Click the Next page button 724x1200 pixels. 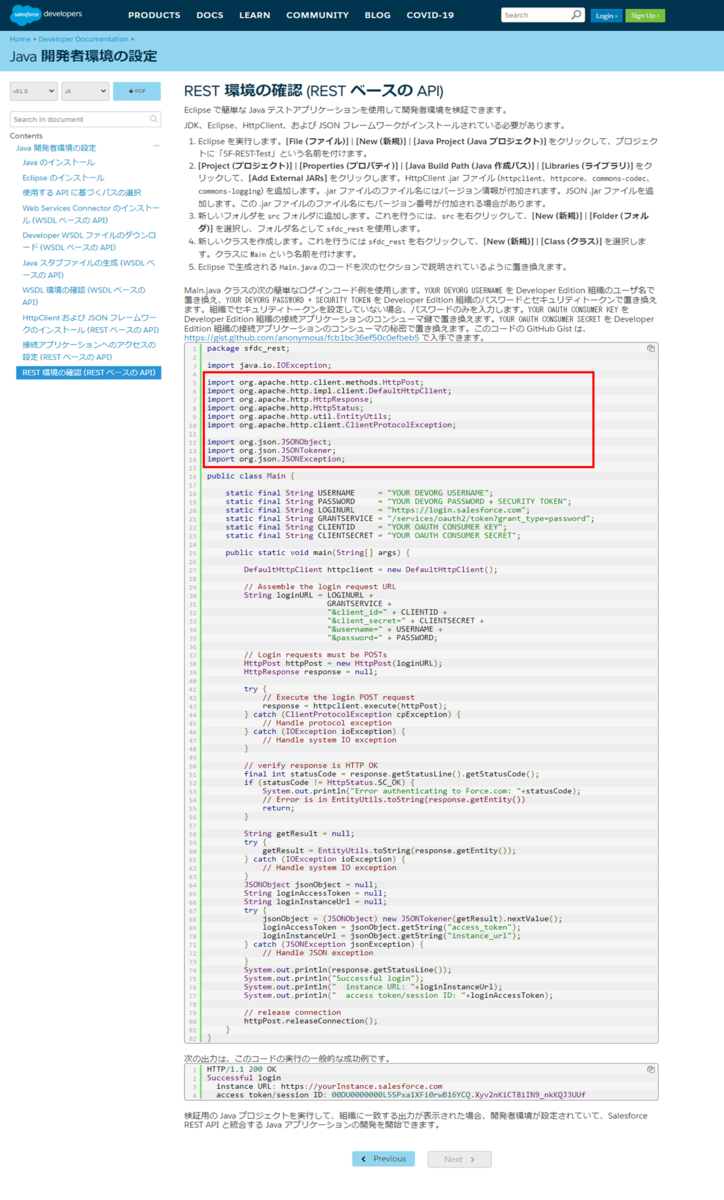460,1159
